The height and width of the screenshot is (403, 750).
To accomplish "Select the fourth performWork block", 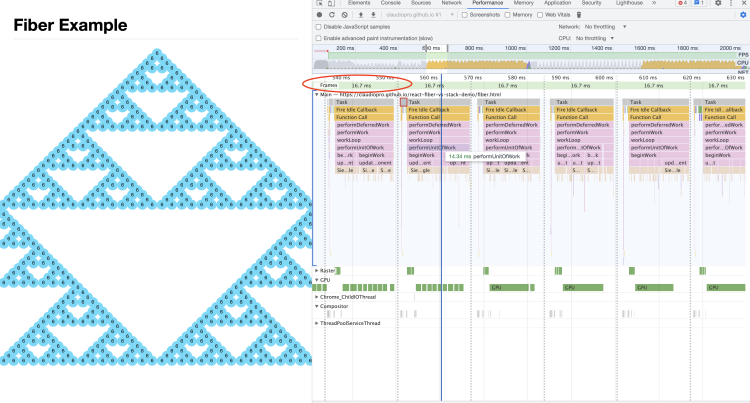I will [x=584, y=132].
